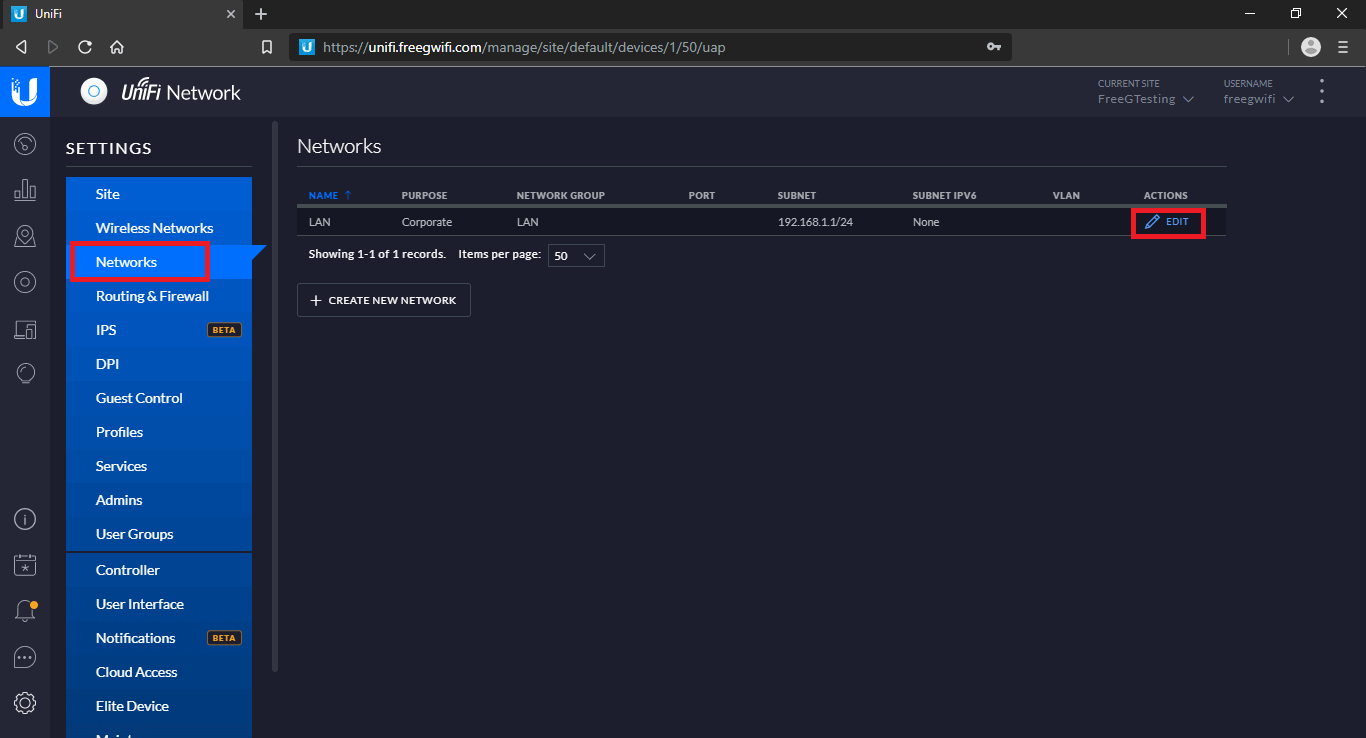The height and width of the screenshot is (738, 1366).
Task: Open the Insights lightbulb icon
Action: [25, 373]
